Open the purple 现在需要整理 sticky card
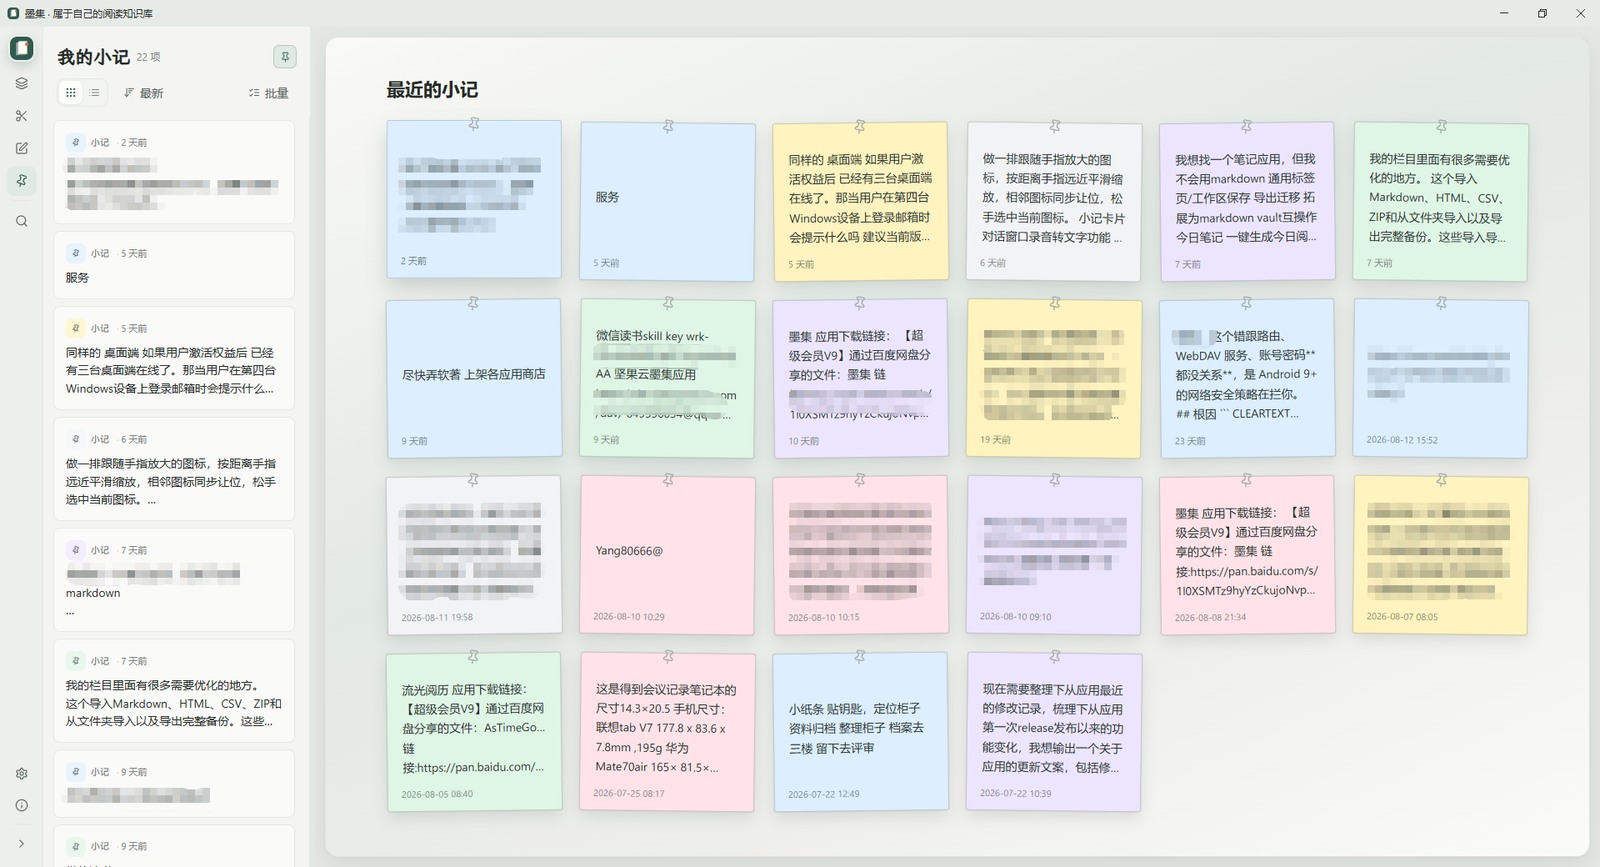The width and height of the screenshot is (1600, 867). coord(1054,732)
